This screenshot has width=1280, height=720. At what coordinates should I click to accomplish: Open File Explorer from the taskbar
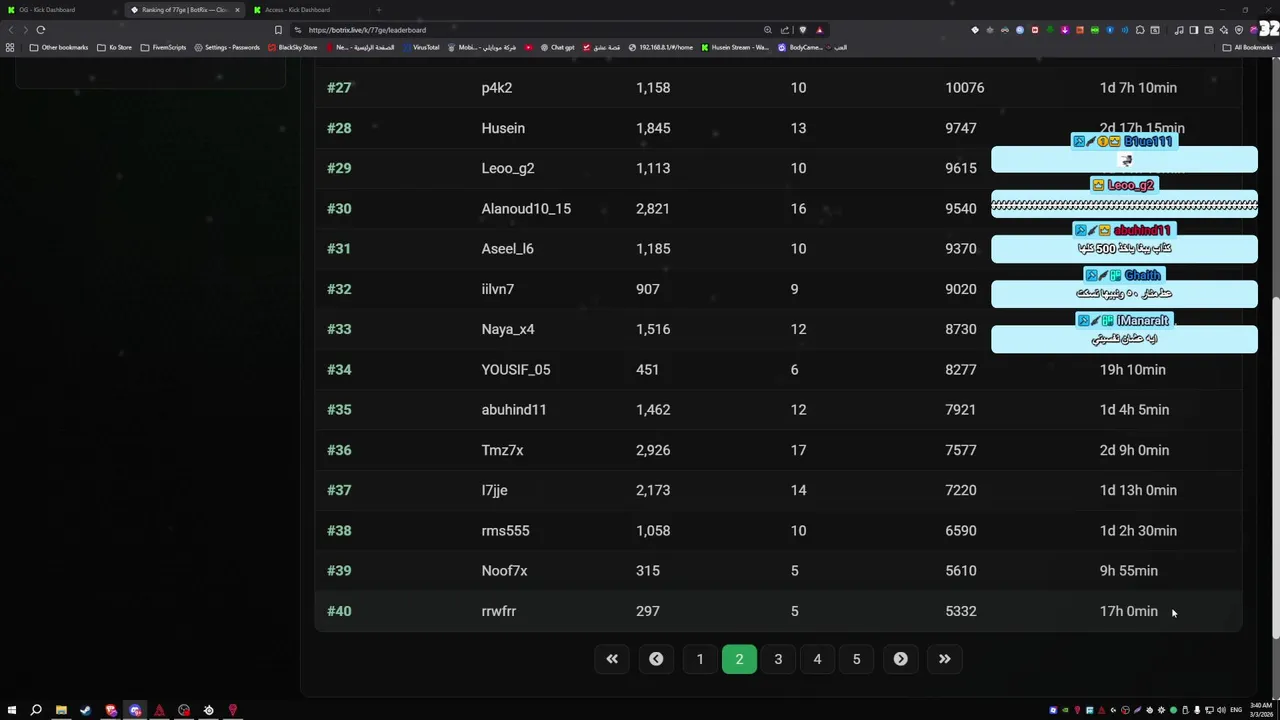(61, 710)
